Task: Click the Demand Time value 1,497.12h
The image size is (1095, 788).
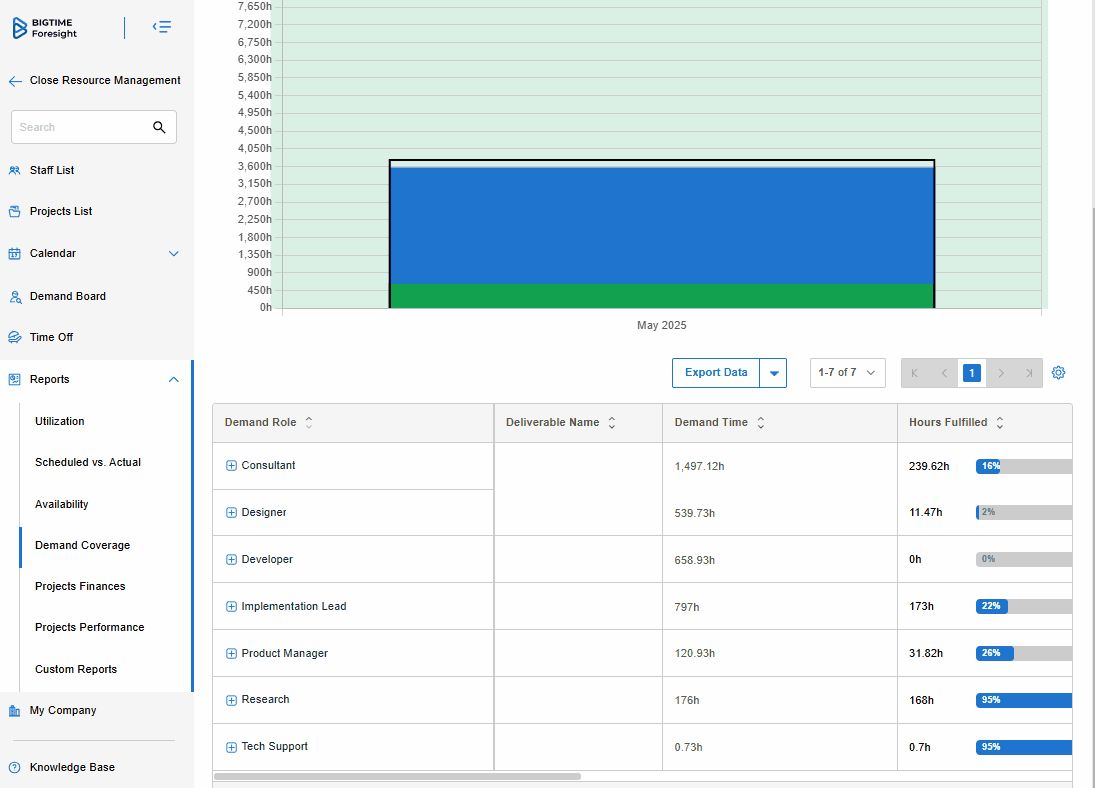Action: pos(699,467)
